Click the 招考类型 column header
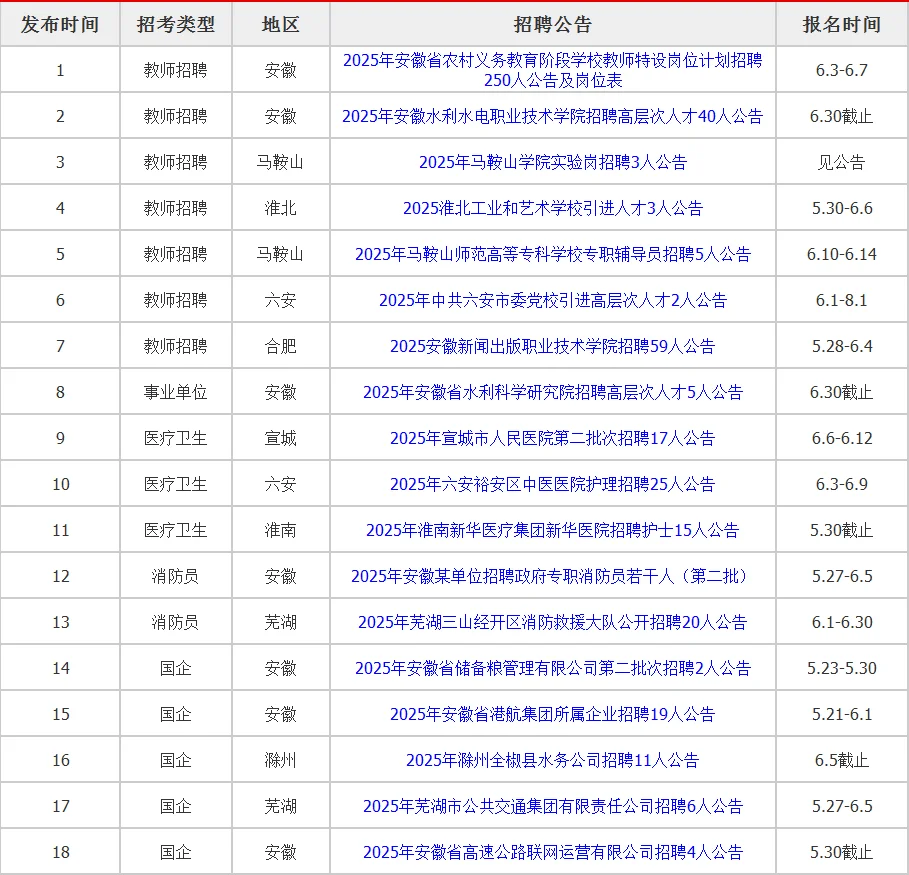The height and width of the screenshot is (875, 909). [176, 24]
